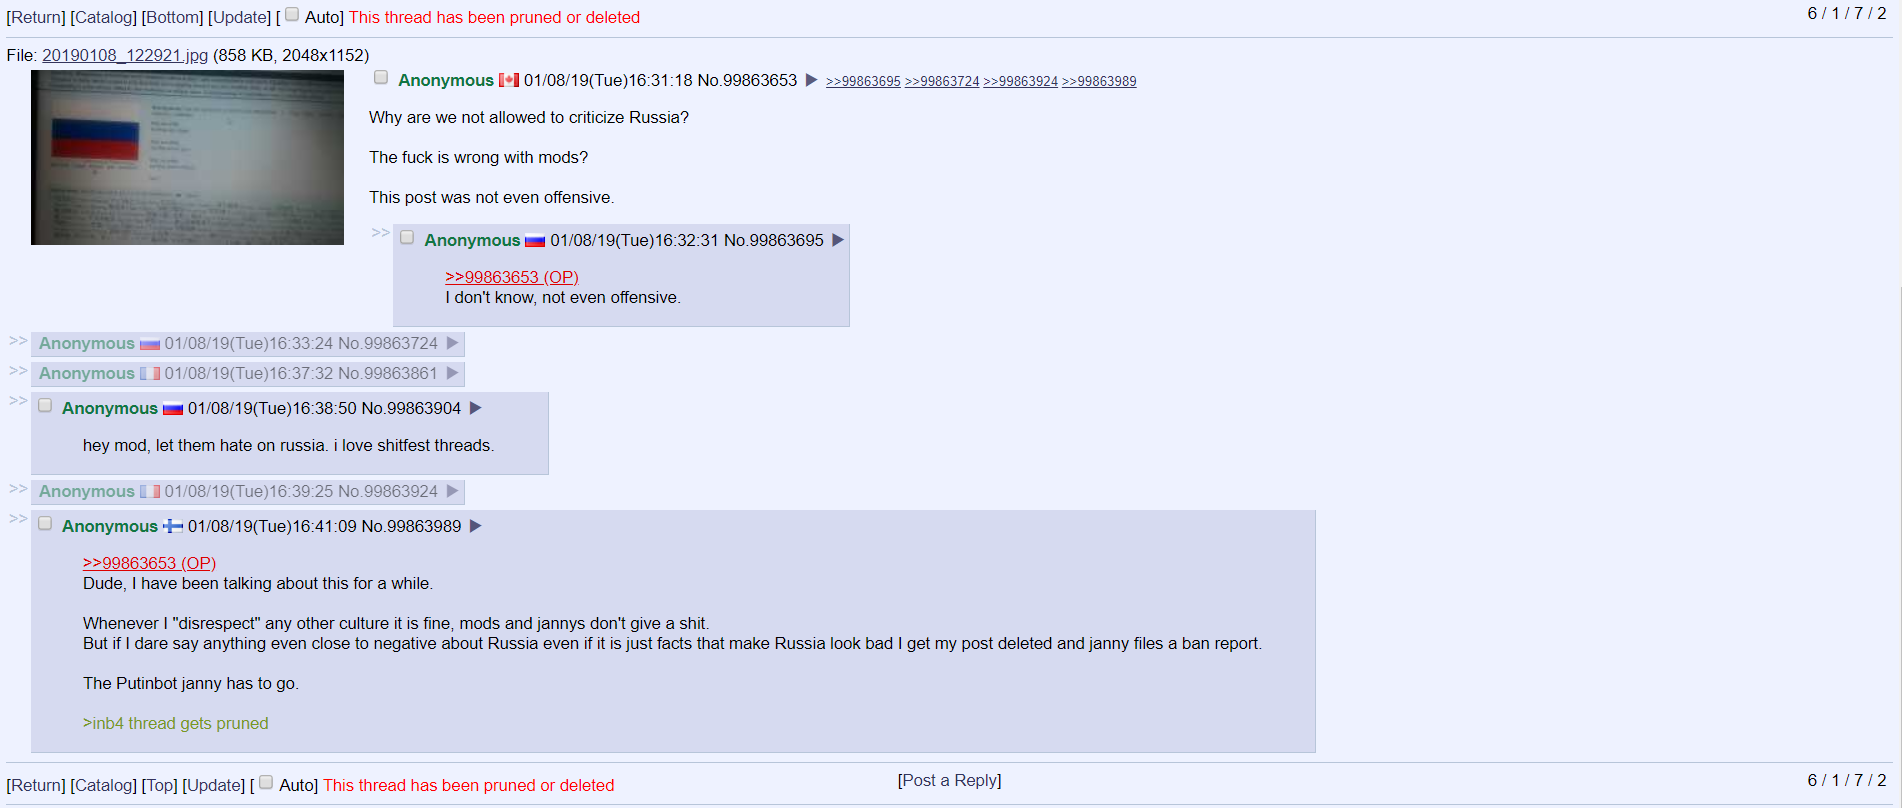Click Canada flag icon on OP post
Image resolution: width=1902 pixels, height=808 pixels.
pyautogui.click(x=509, y=80)
